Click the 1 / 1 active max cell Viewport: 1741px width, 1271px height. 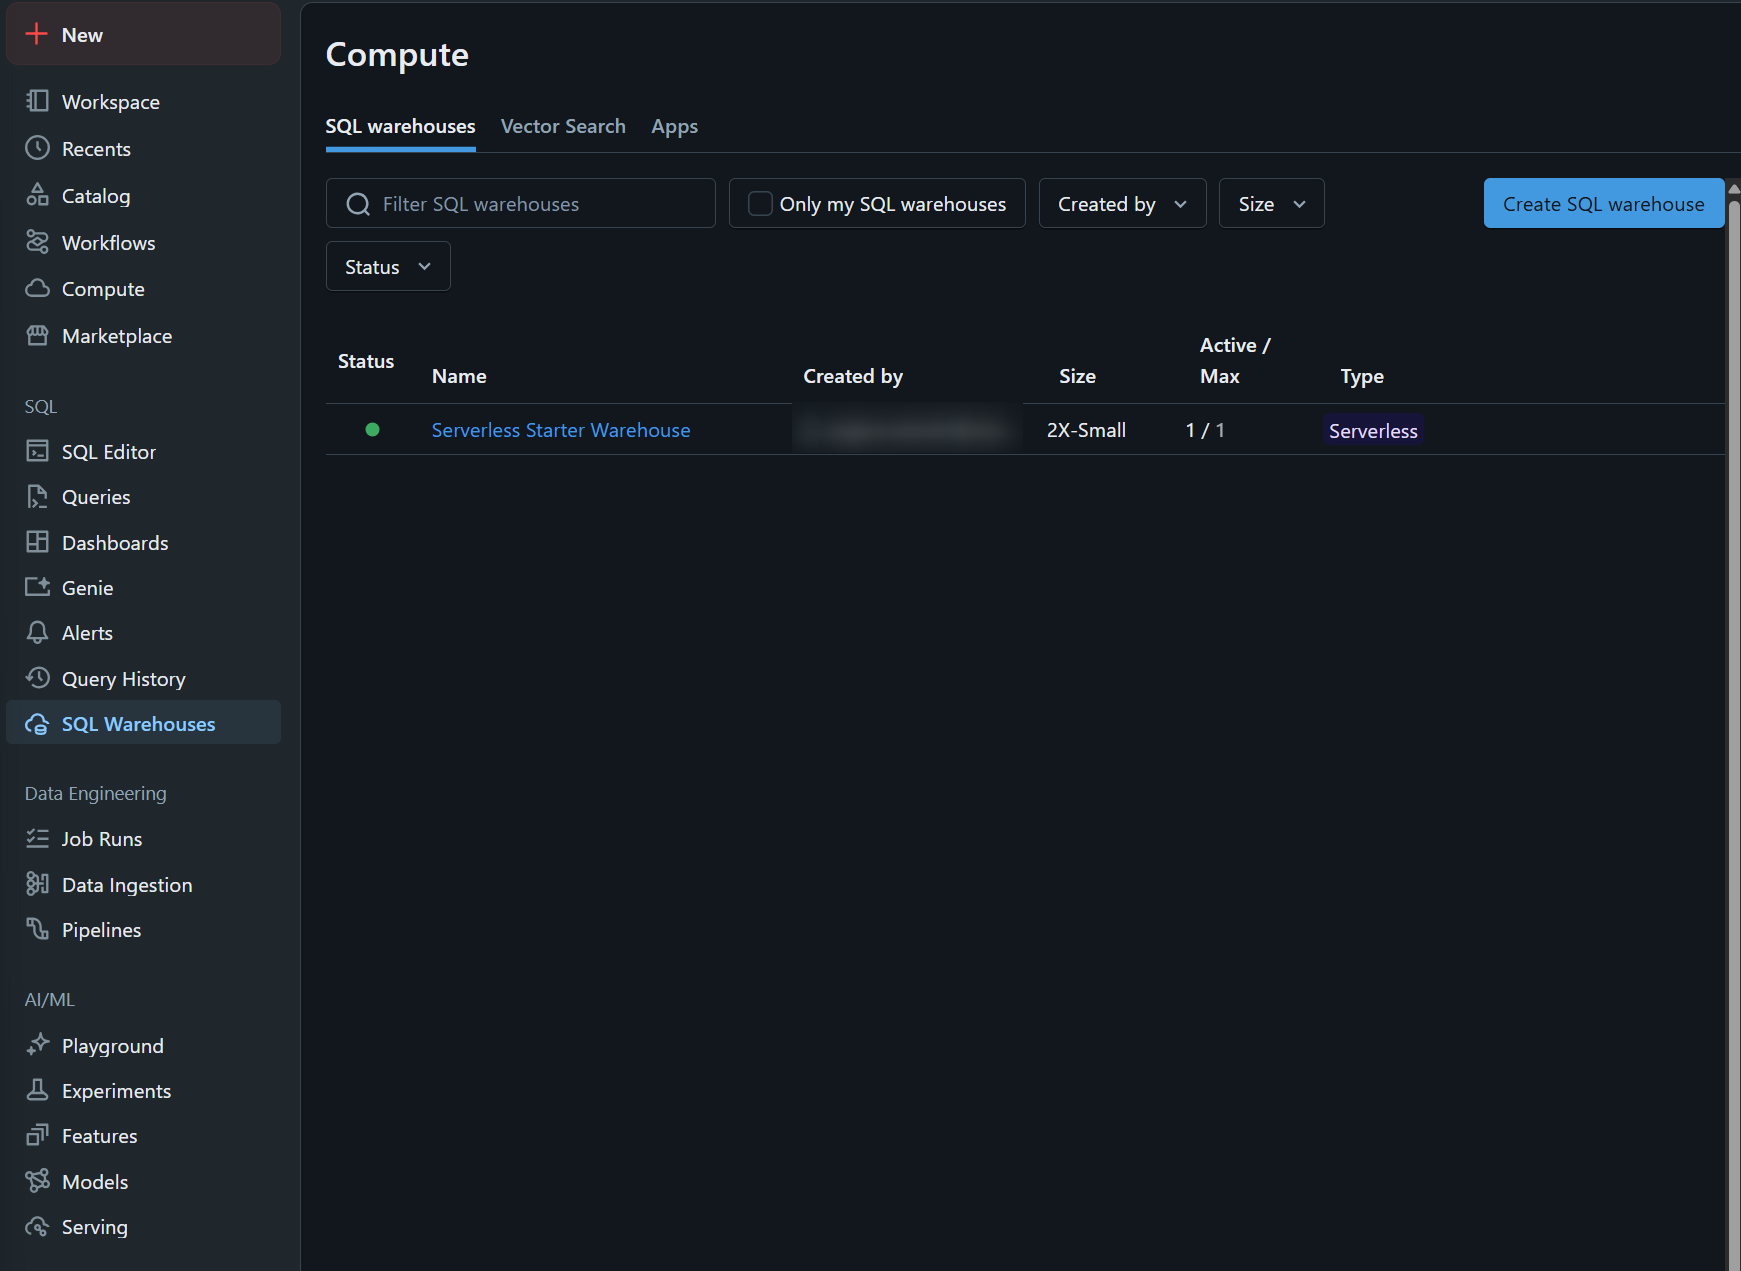coord(1205,430)
